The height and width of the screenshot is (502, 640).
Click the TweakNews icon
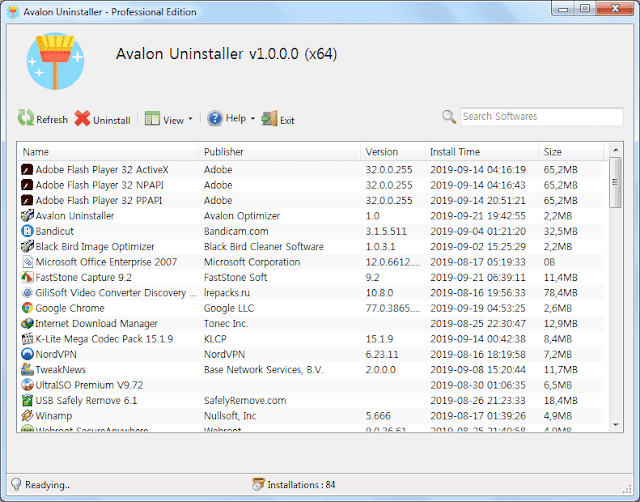[27, 369]
